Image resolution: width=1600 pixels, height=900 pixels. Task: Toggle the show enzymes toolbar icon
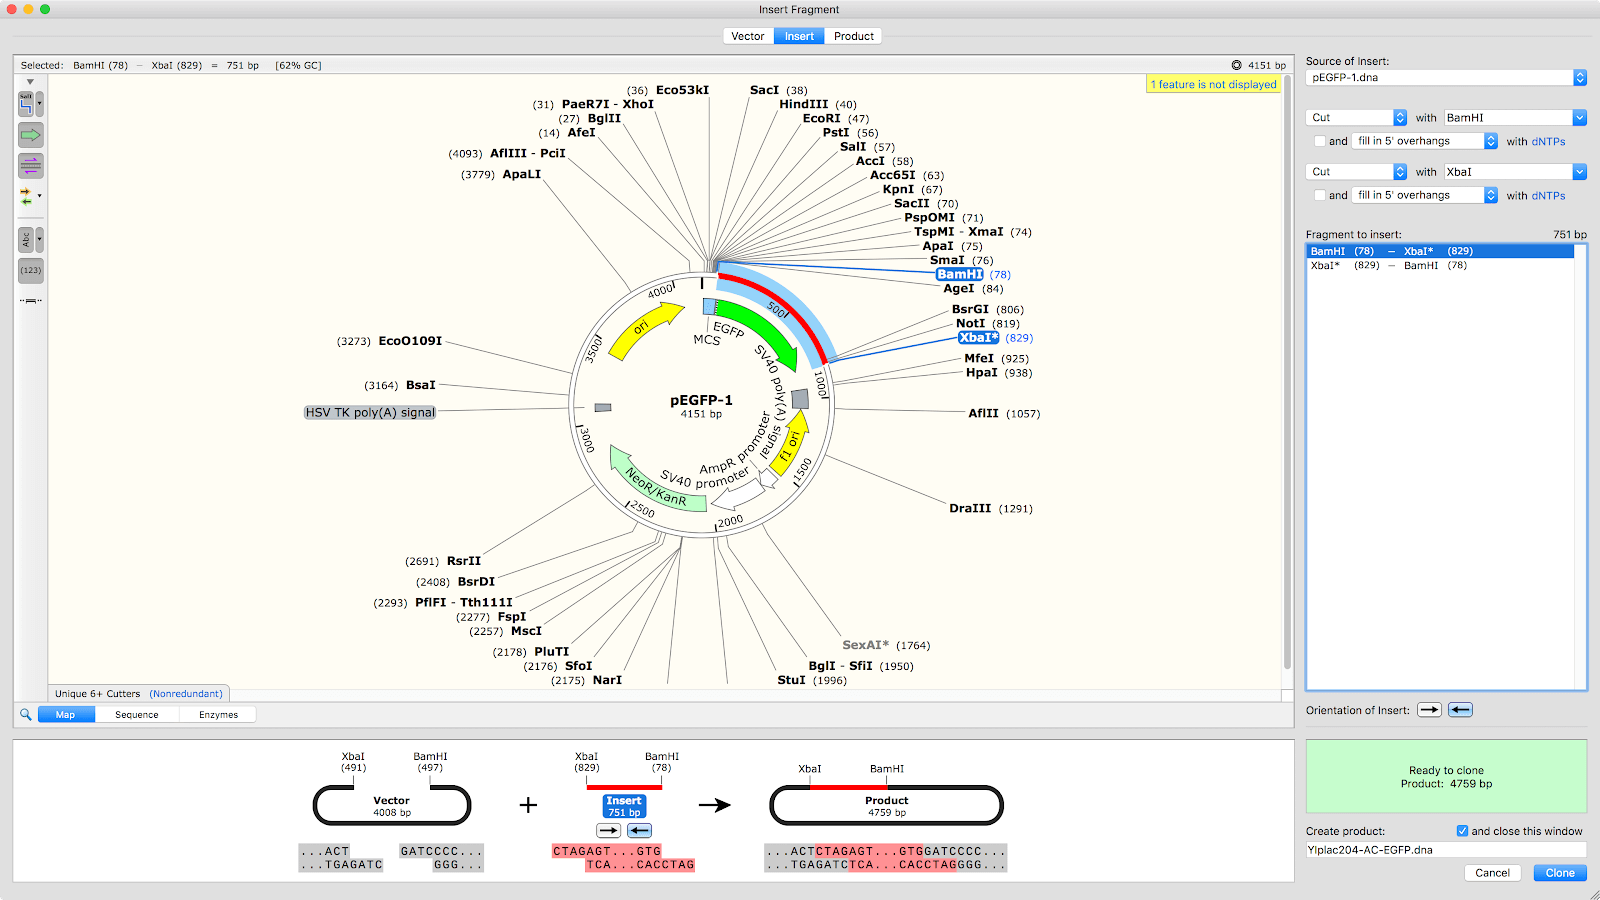[27, 104]
